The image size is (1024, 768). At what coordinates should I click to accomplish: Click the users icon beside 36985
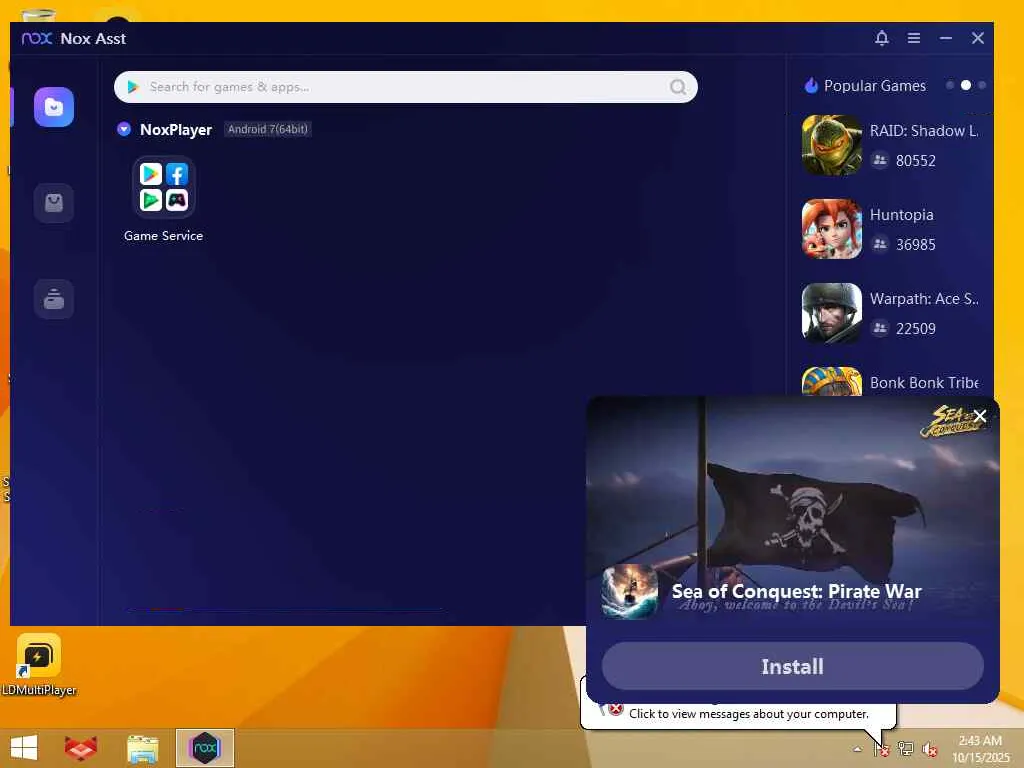880,244
